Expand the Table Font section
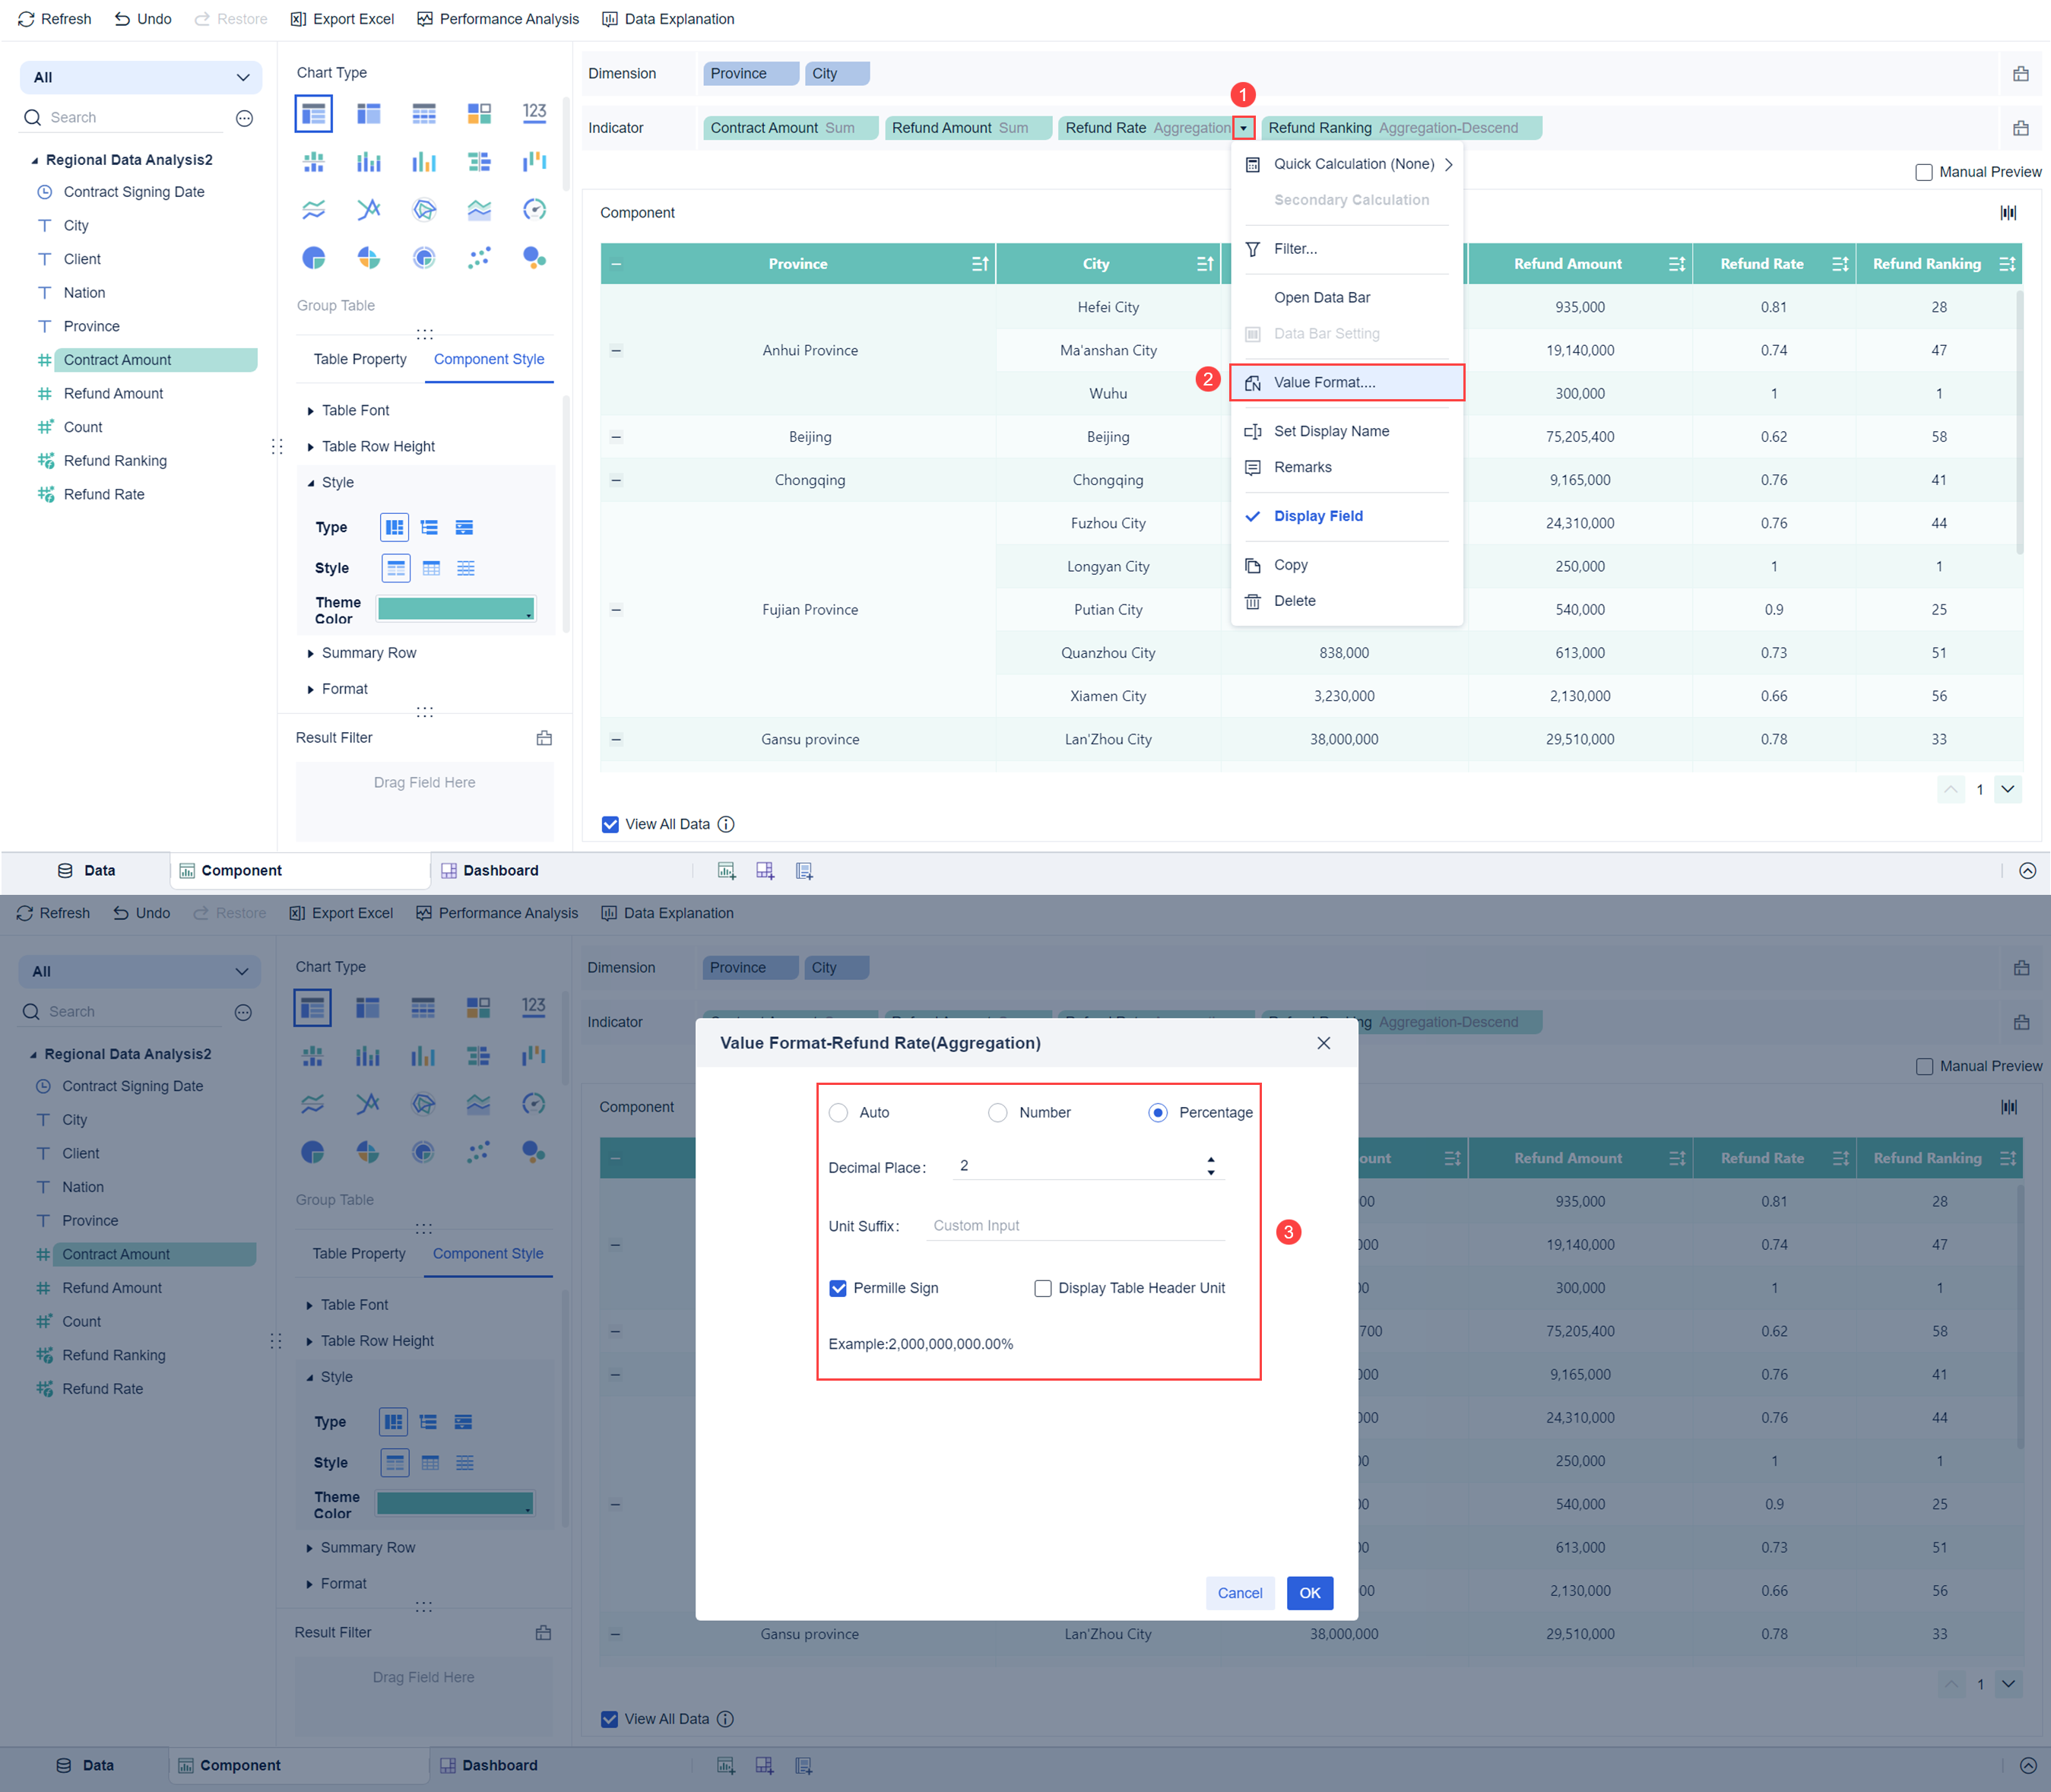2051x1792 pixels. click(x=355, y=410)
